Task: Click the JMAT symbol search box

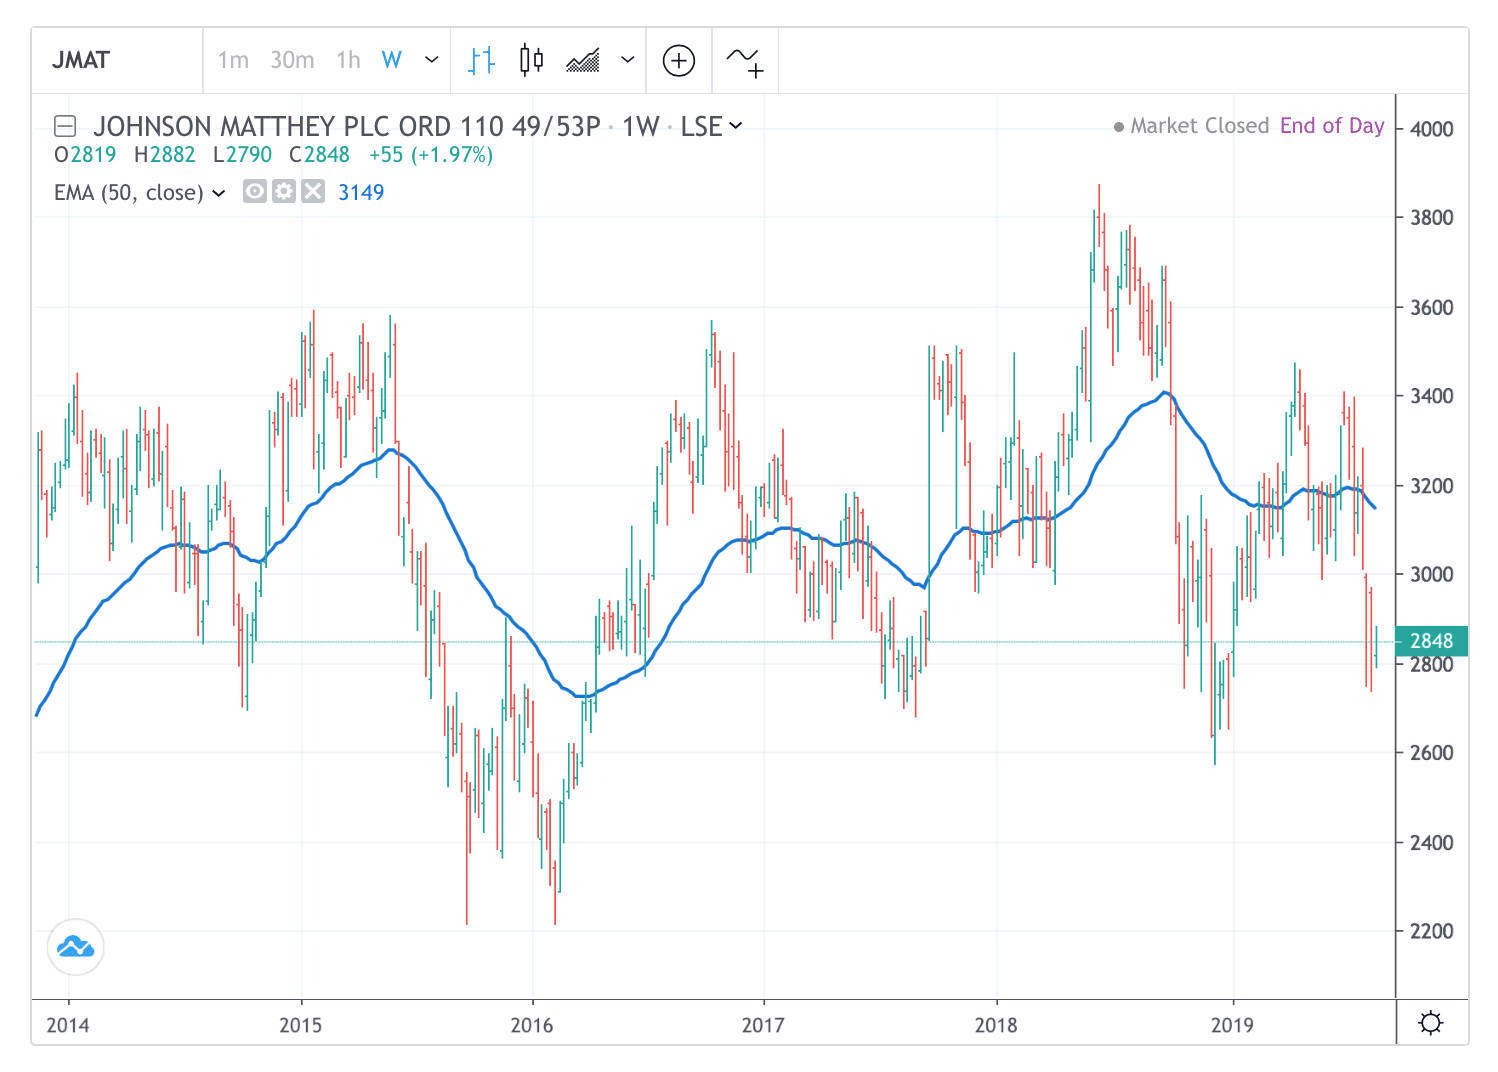Action: [118, 60]
